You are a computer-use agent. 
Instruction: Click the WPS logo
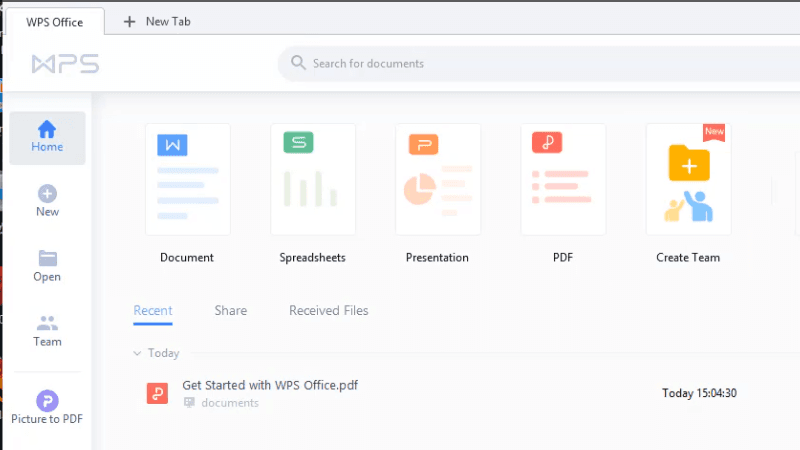point(65,64)
